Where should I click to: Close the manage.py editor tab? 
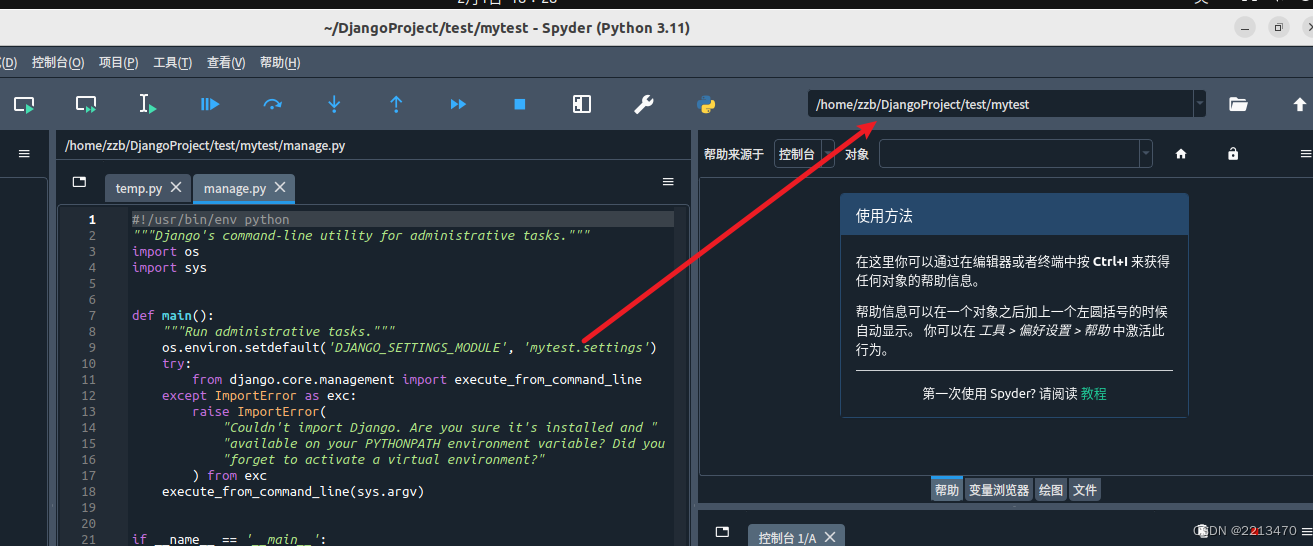point(280,187)
